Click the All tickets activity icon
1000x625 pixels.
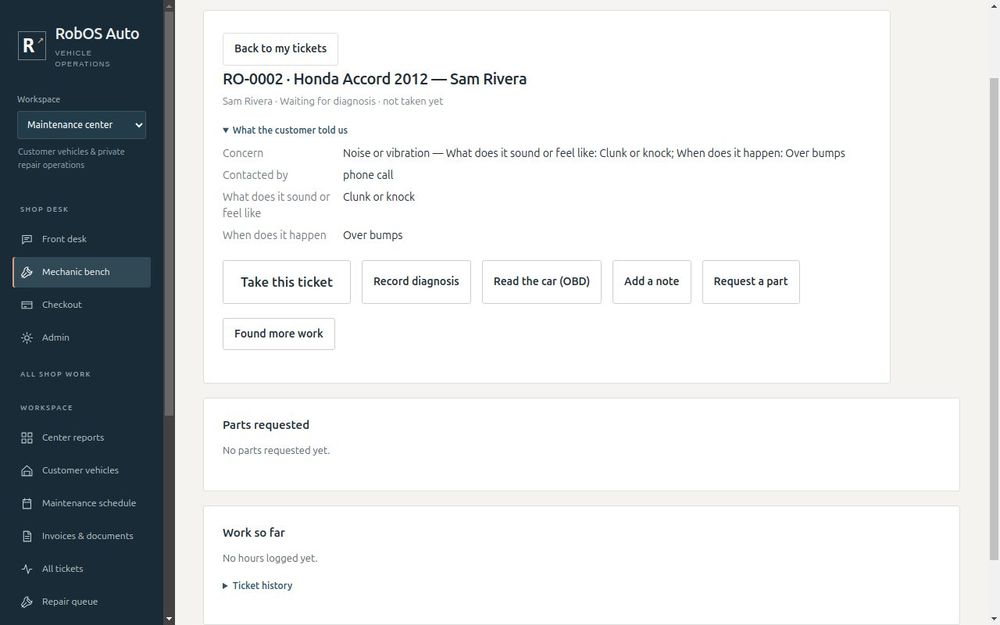[27, 569]
